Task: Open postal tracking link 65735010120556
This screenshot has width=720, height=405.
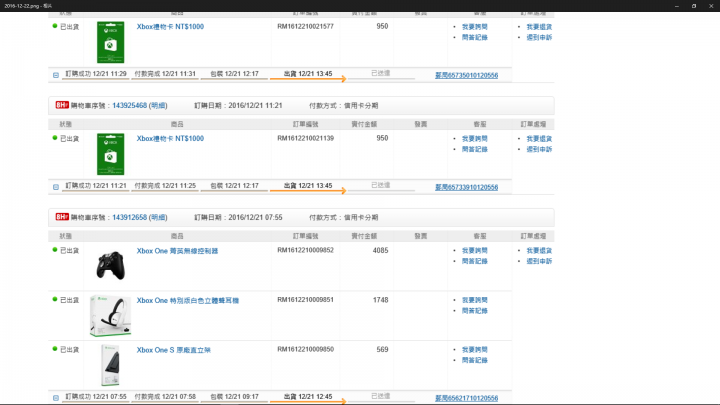Action: click(x=467, y=75)
